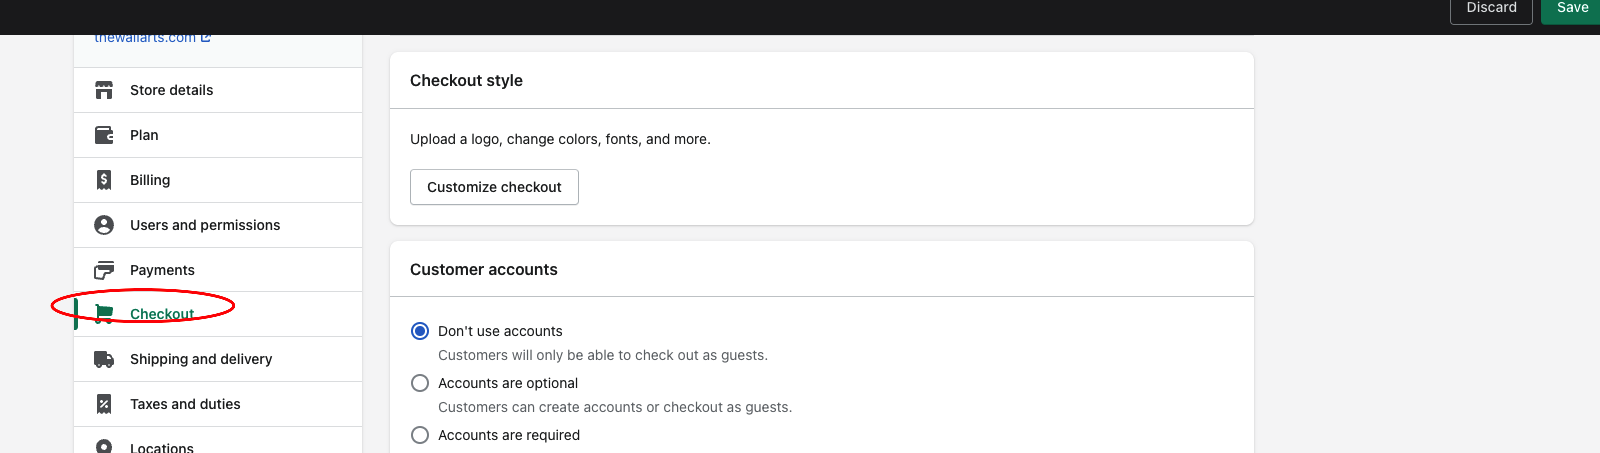Click the Taxes and duties percent icon
The image size is (1600, 453).
[x=104, y=404]
